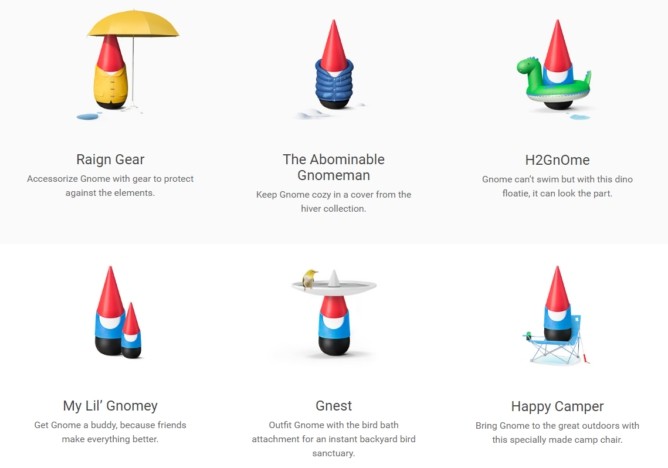Click the bird bath attachment description

click(334, 439)
